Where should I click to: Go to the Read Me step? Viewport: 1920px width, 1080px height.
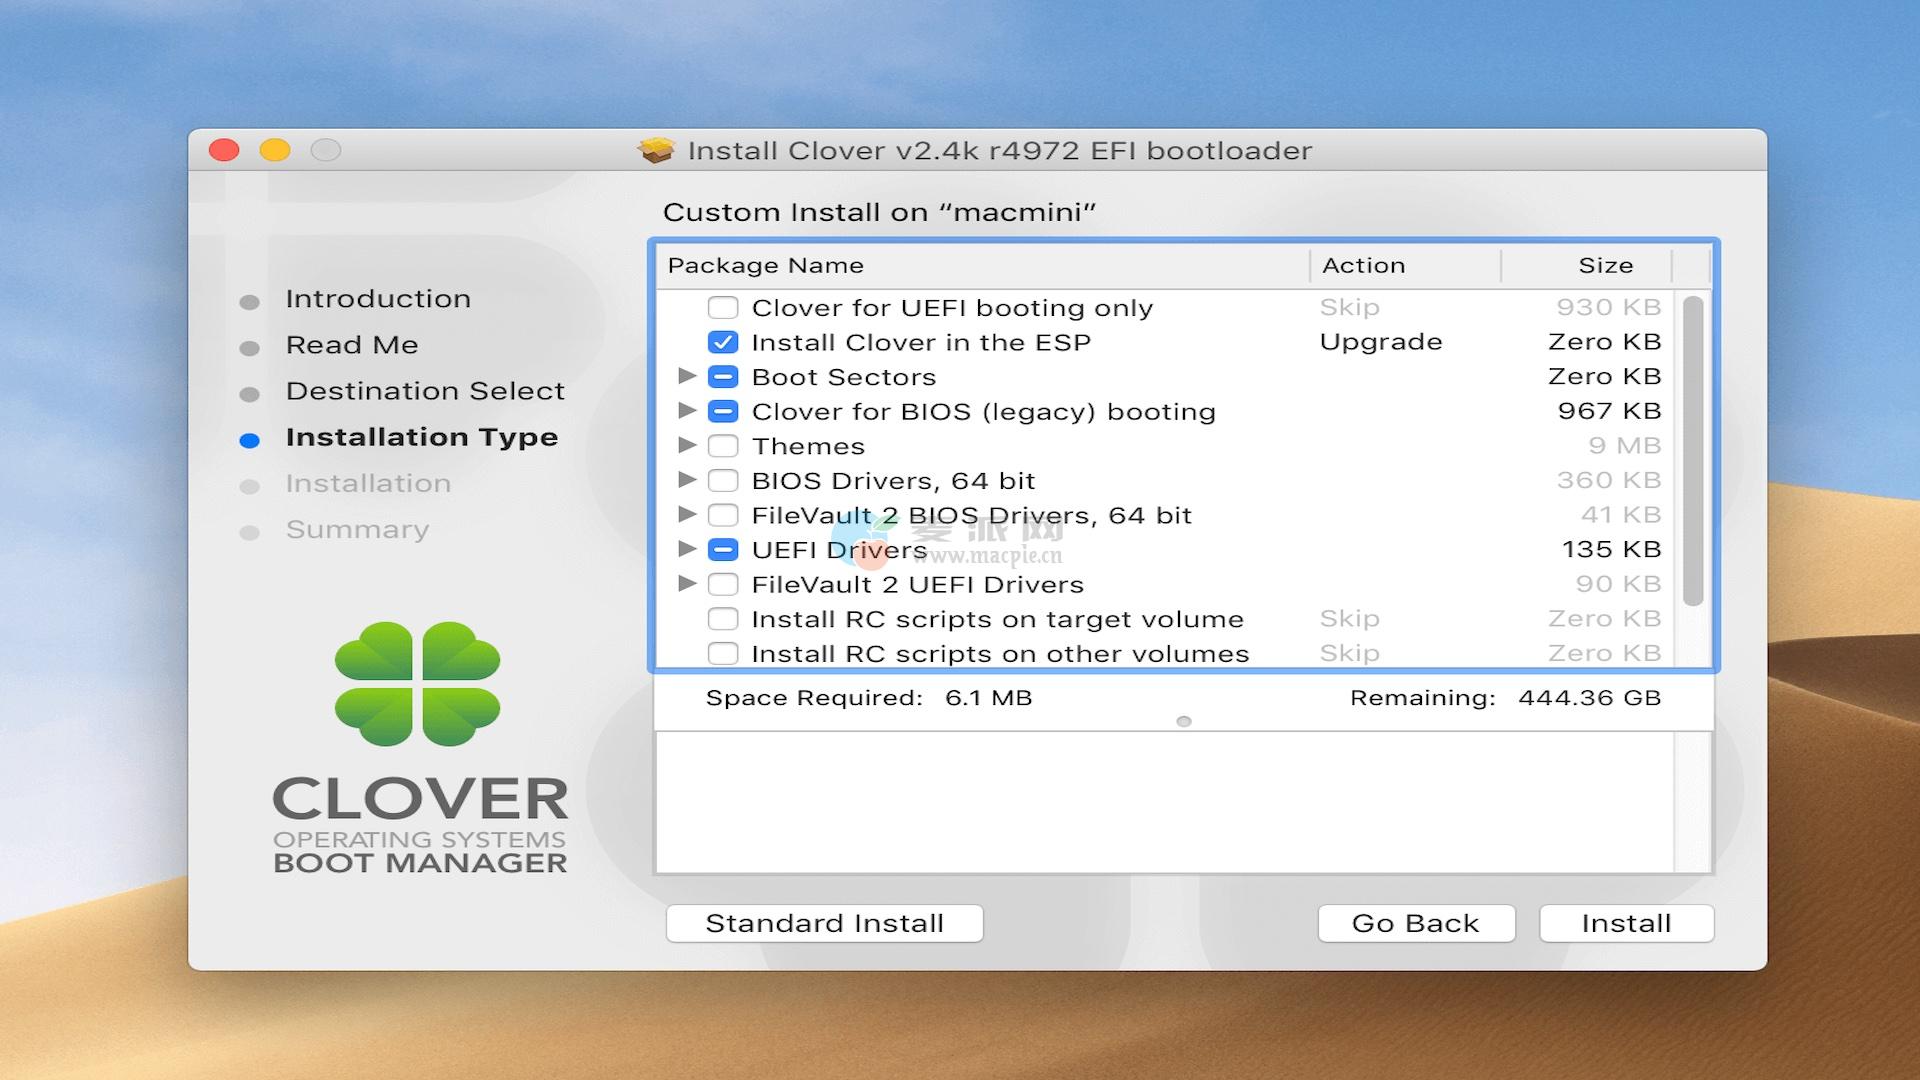(352, 345)
